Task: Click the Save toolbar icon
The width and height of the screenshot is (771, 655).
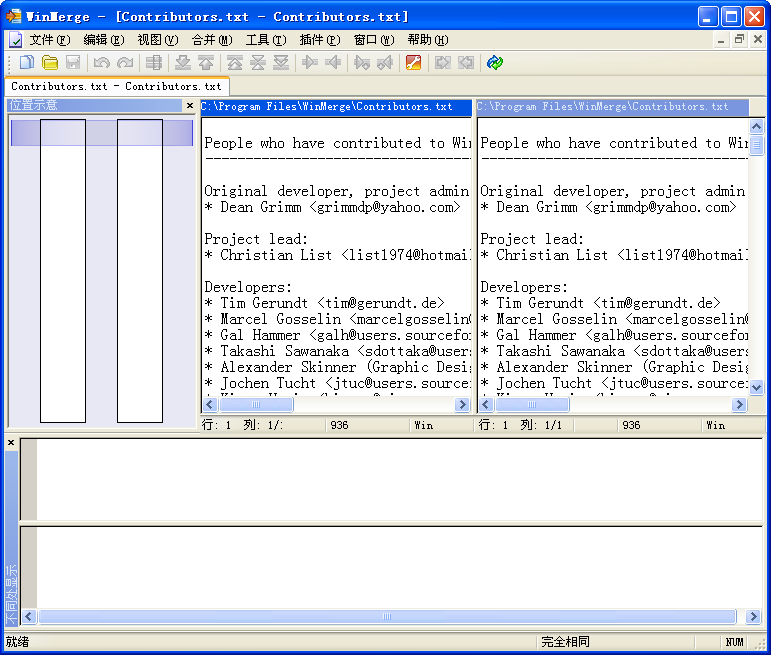Action: [73, 63]
